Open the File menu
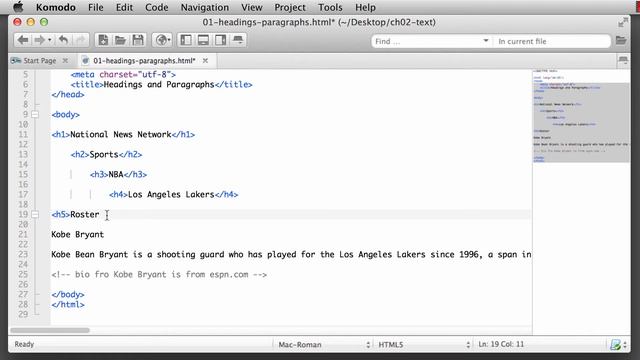The width and height of the screenshot is (640, 360). click(x=96, y=7)
